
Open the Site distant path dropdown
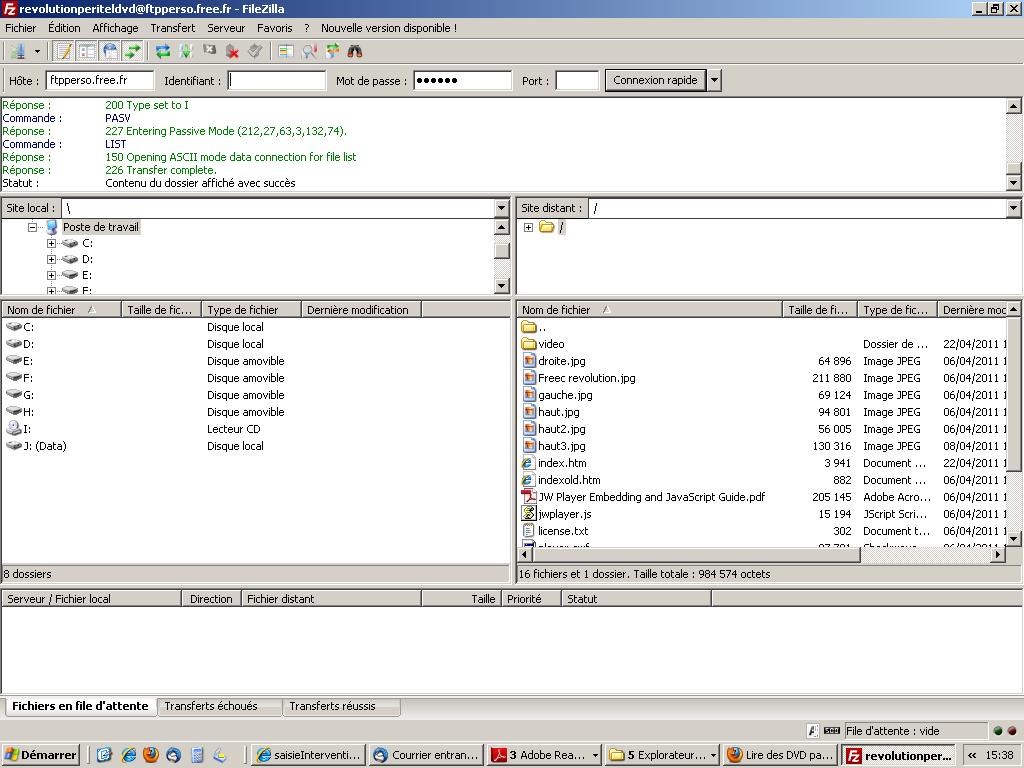(1014, 208)
